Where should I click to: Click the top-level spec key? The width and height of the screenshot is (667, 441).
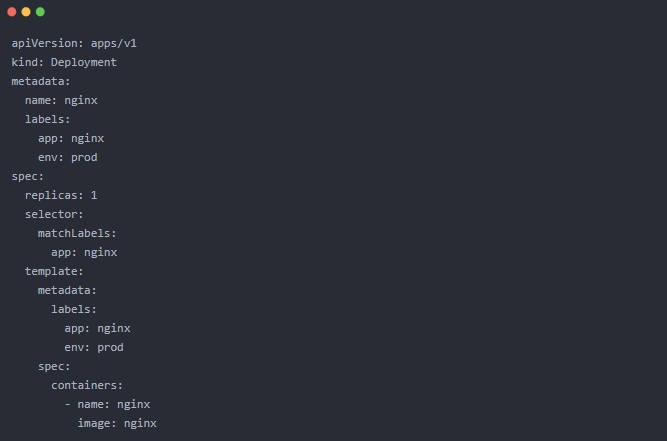[x=28, y=176]
